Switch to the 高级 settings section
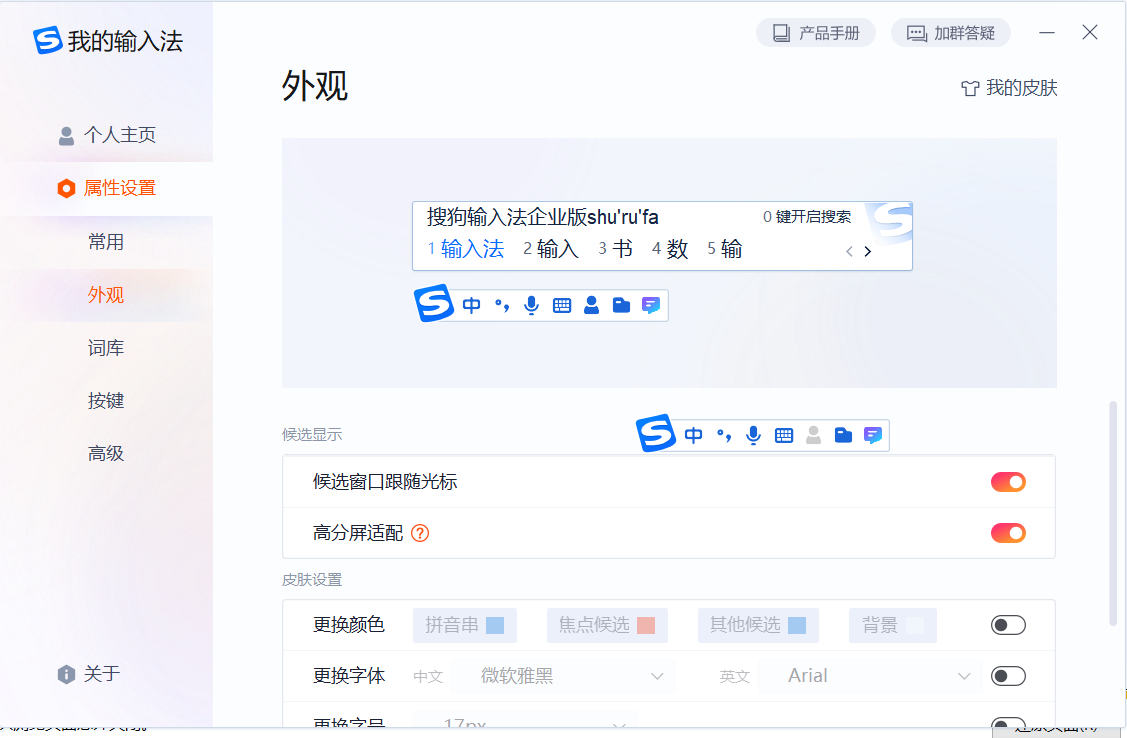This screenshot has height=738, width=1127. 106,453
